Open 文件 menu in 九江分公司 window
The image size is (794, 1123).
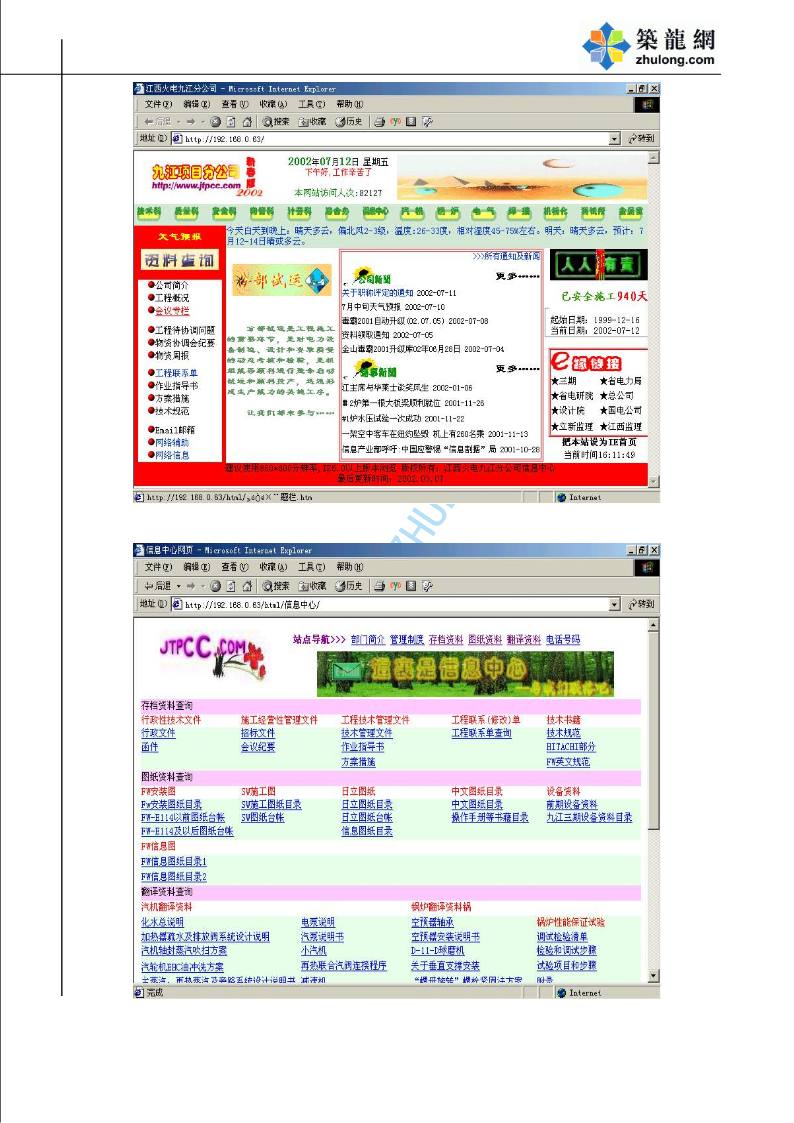(158, 105)
